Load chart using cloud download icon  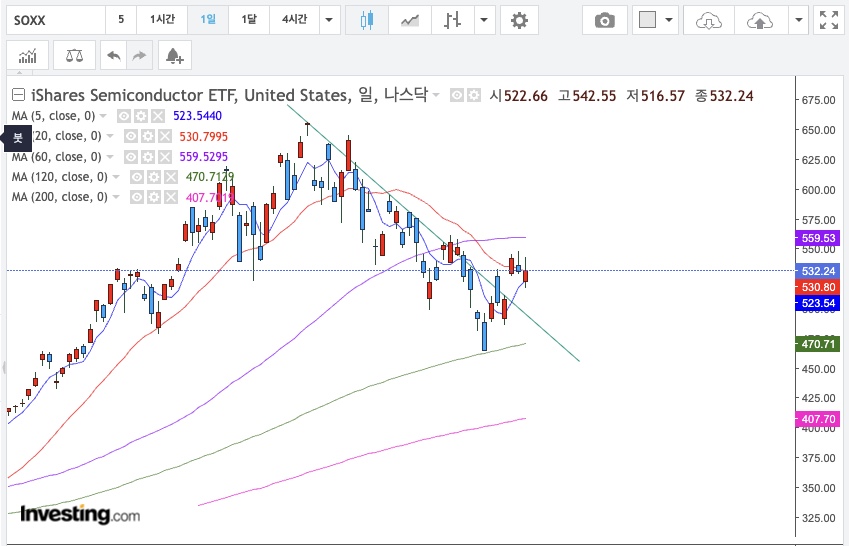click(x=709, y=21)
